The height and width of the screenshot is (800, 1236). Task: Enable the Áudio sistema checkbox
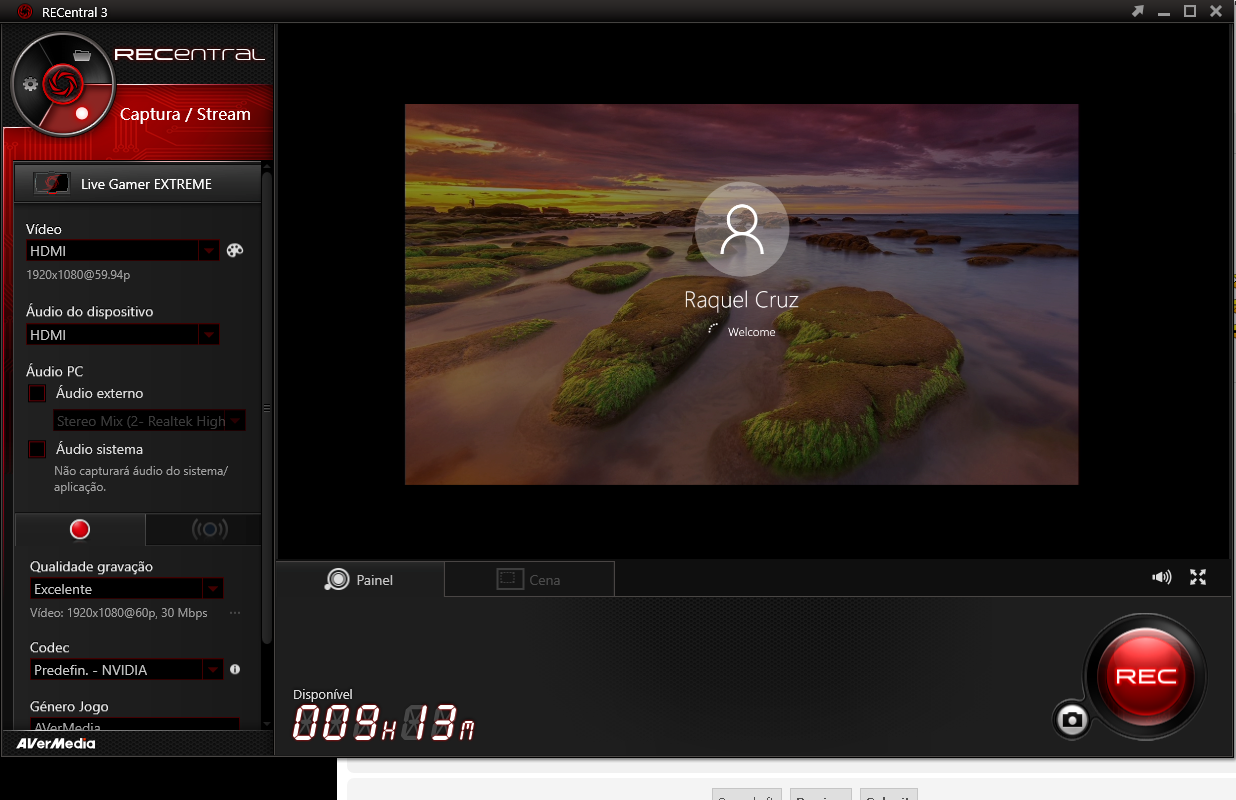pos(37,449)
